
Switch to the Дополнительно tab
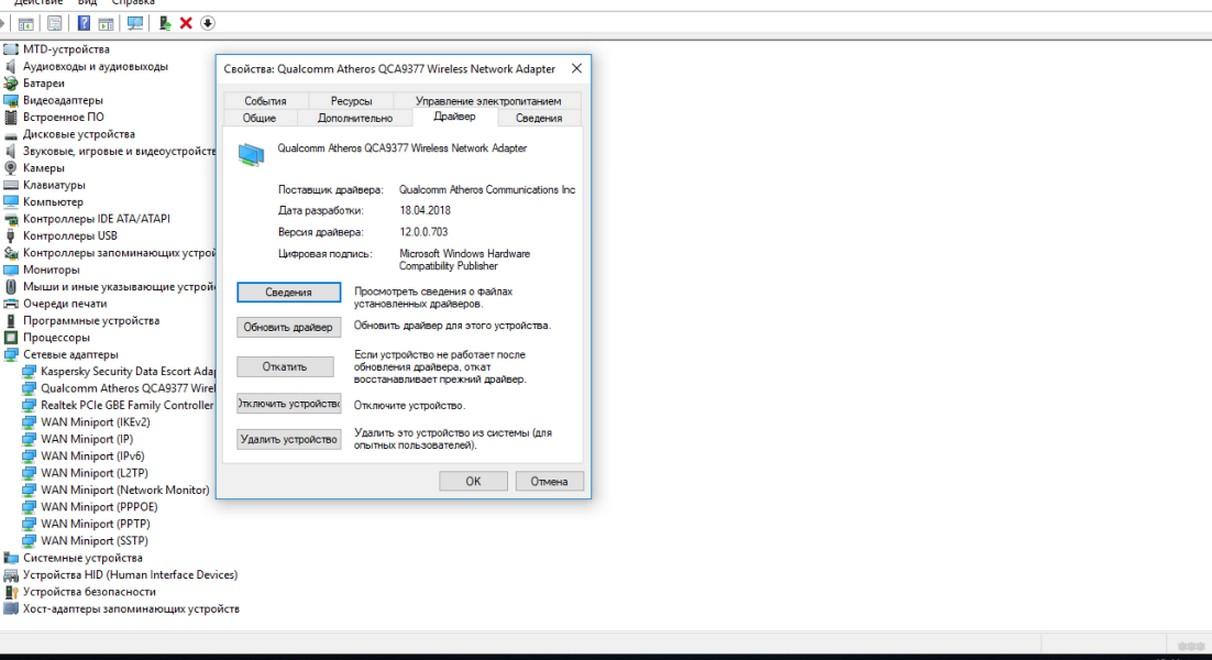pyautogui.click(x=355, y=118)
